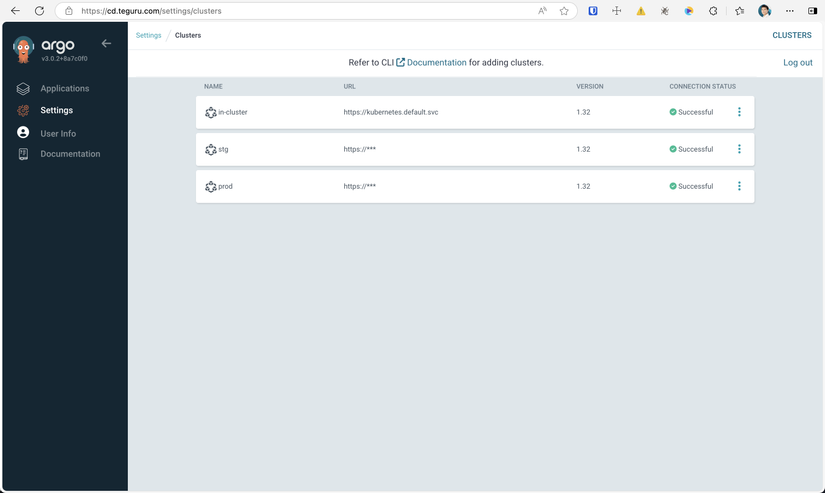The height and width of the screenshot is (493, 825).
Task: Open the favorites list icon
Action: point(739,11)
